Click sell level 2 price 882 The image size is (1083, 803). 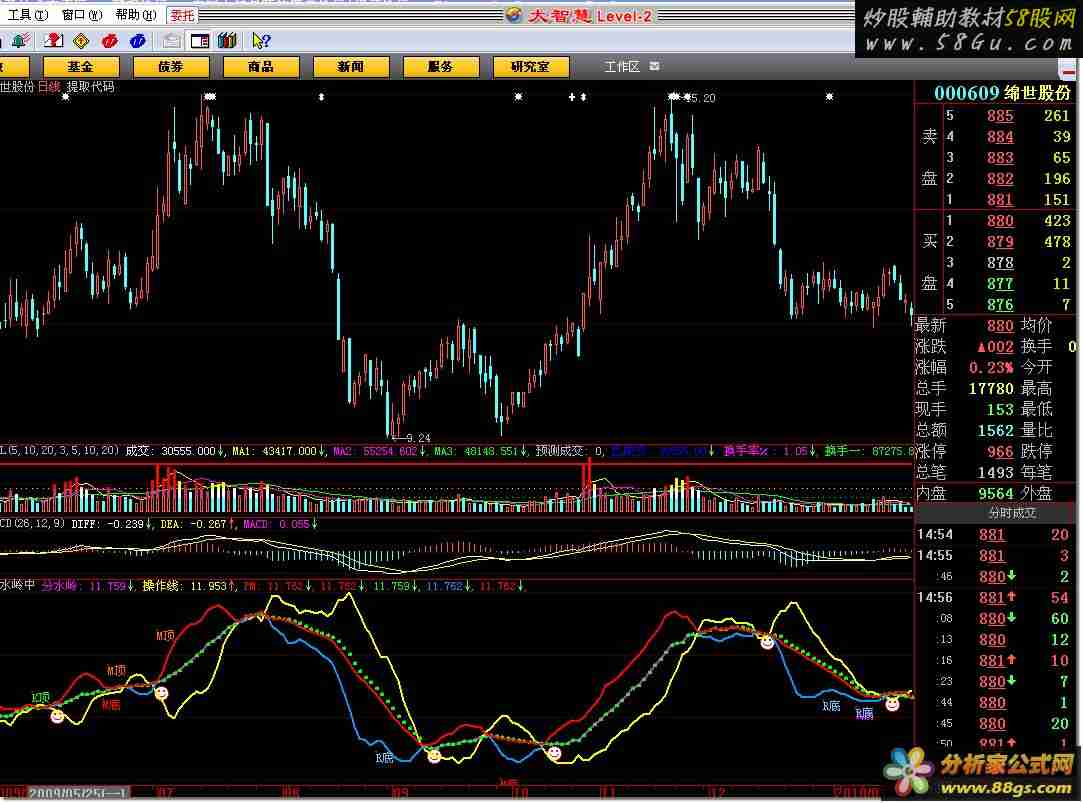(1000, 179)
